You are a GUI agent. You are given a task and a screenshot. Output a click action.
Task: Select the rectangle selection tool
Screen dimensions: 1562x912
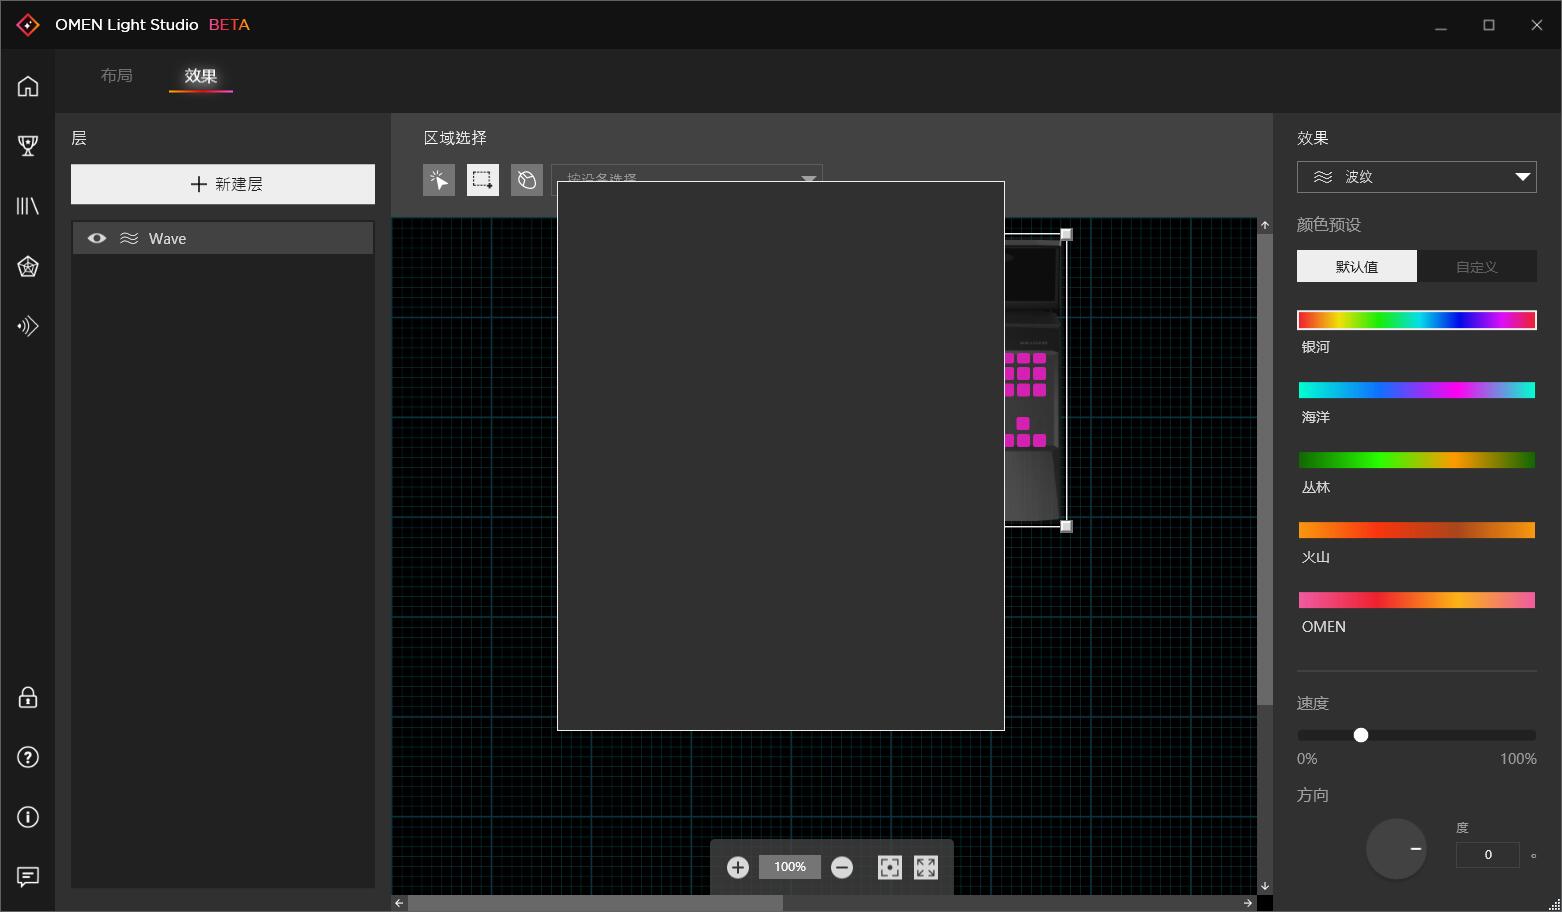tap(482, 180)
